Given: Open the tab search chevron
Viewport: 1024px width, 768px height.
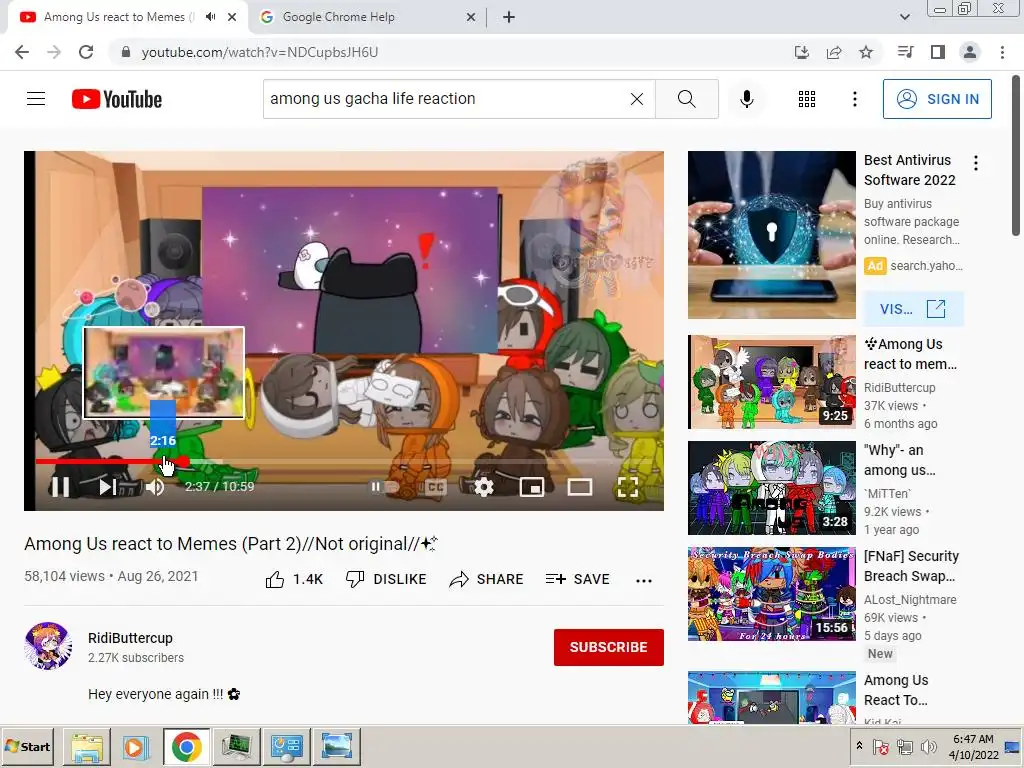Looking at the screenshot, I should 904,17.
